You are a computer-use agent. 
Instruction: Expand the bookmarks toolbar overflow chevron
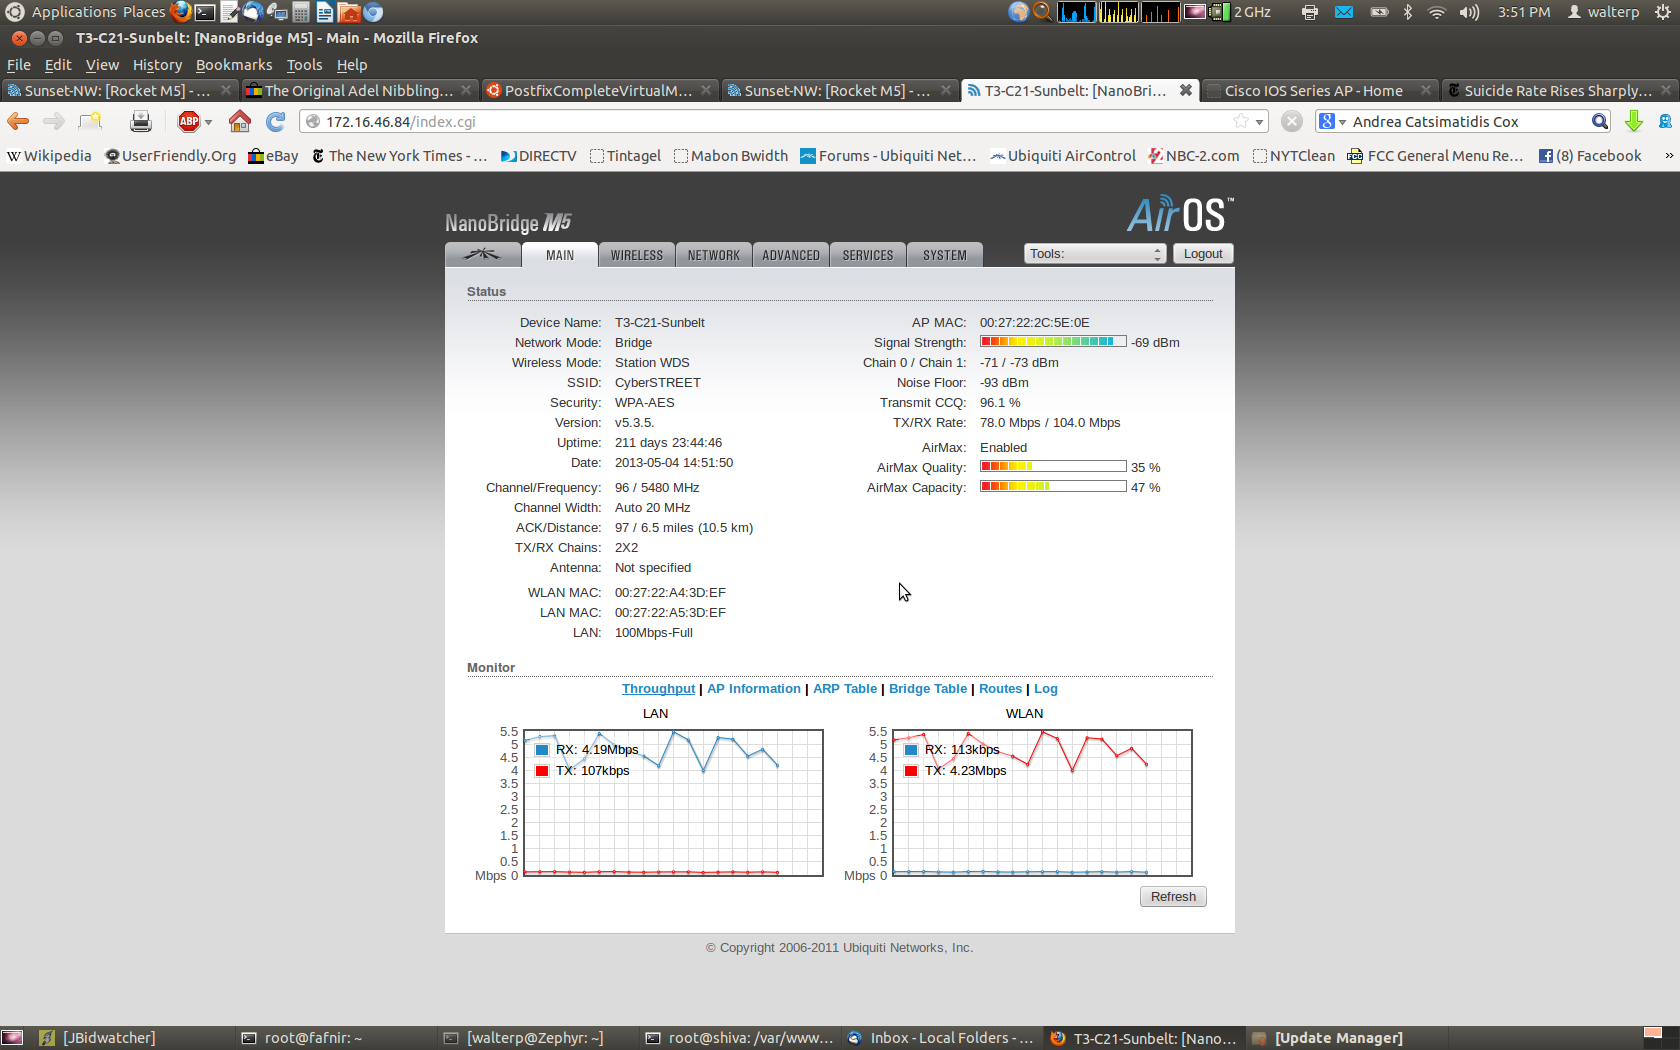pos(1668,156)
